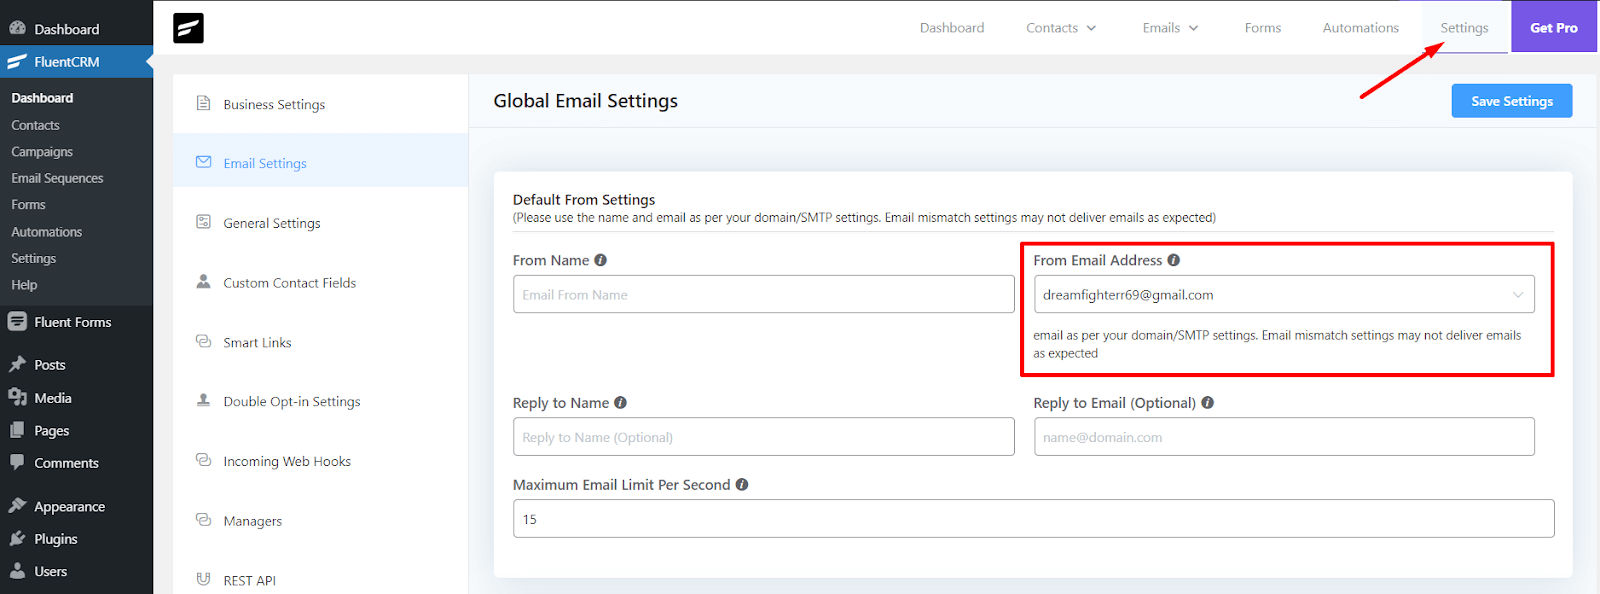Click the Plugins icon in WordPress sidebar
The height and width of the screenshot is (594, 1600).
(x=17, y=539)
